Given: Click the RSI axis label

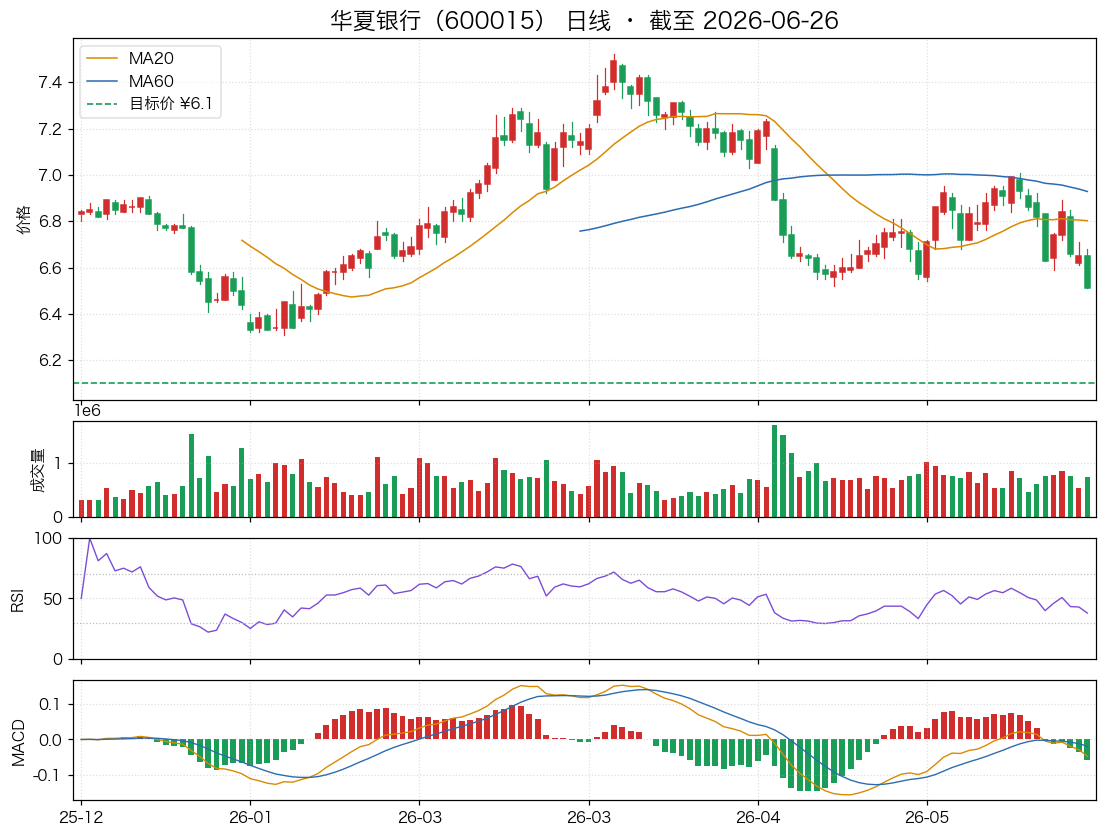Looking at the screenshot, I should click(18, 600).
